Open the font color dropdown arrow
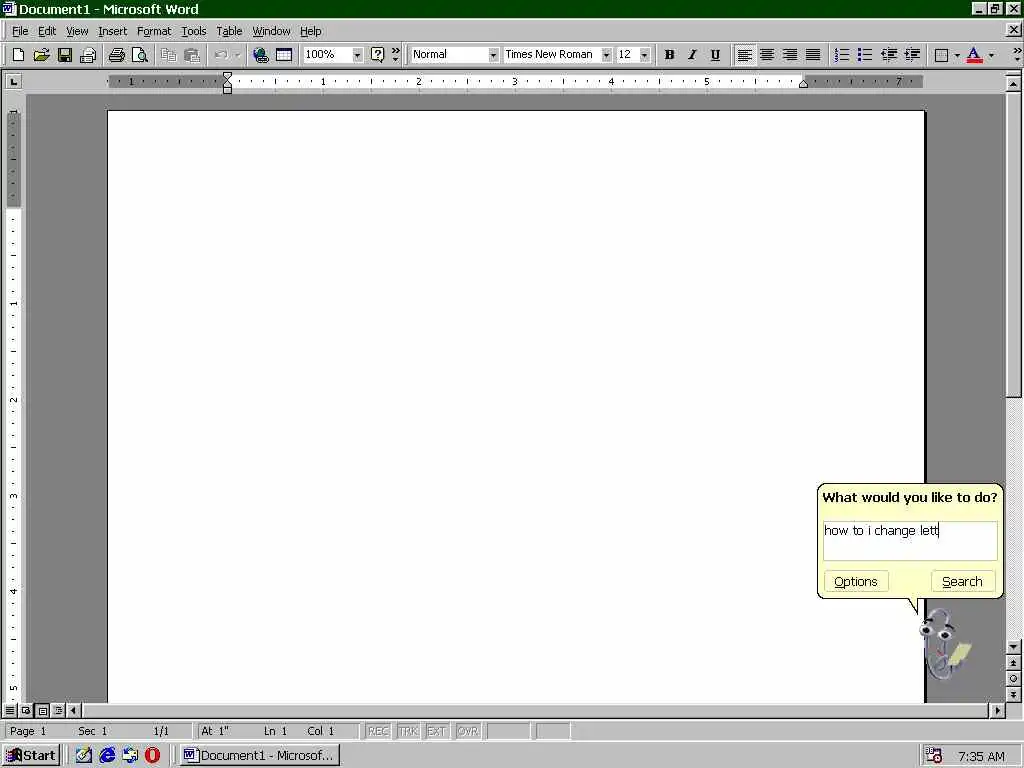The image size is (1024, 768). point(991,55)
